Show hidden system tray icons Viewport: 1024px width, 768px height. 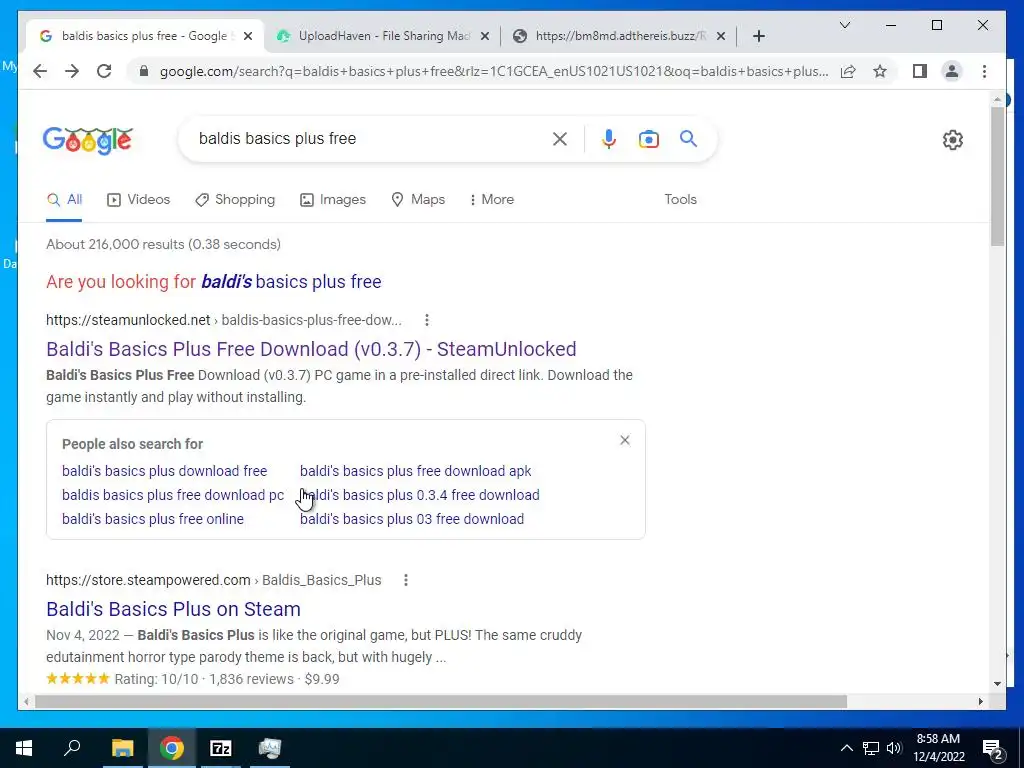846,748
